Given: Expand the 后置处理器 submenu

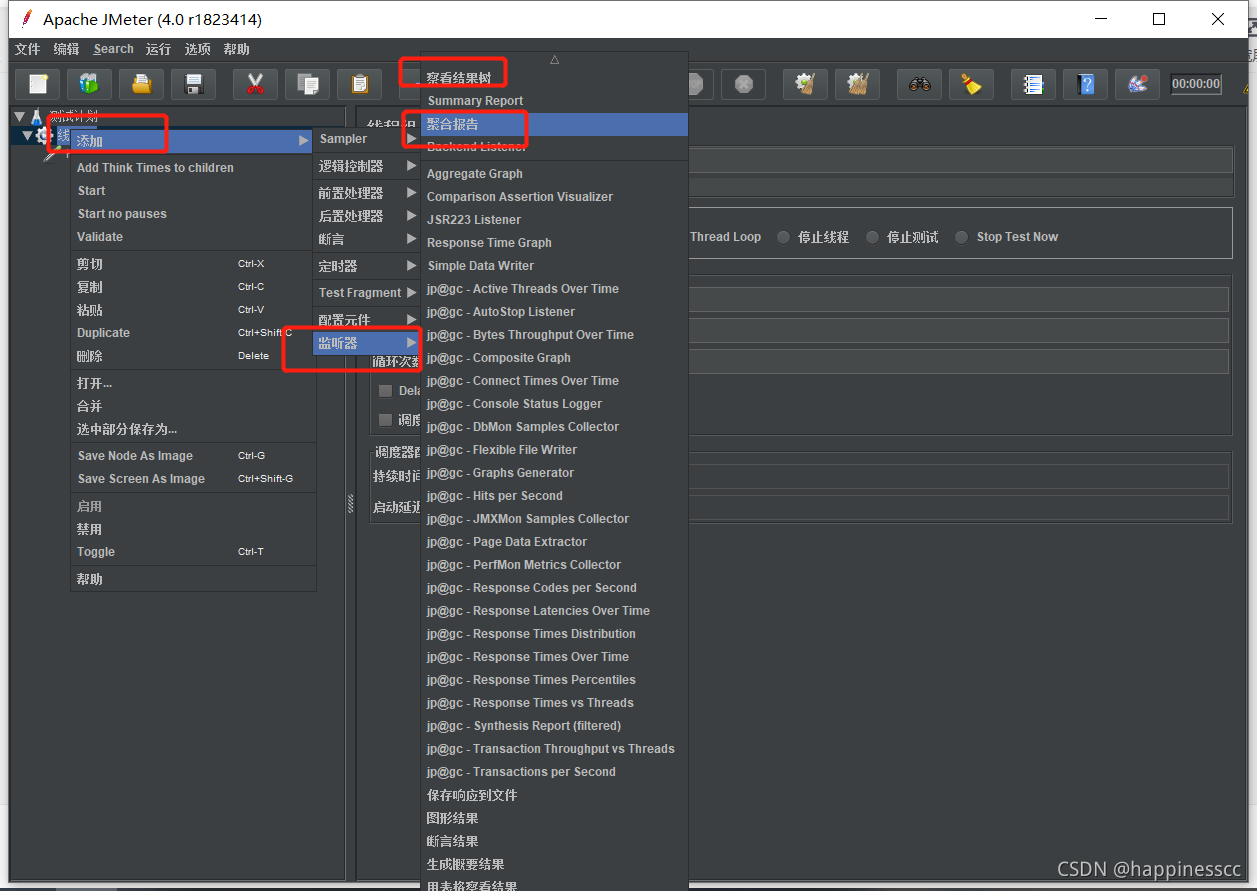Looking at the screenshot, I should 367,216.
